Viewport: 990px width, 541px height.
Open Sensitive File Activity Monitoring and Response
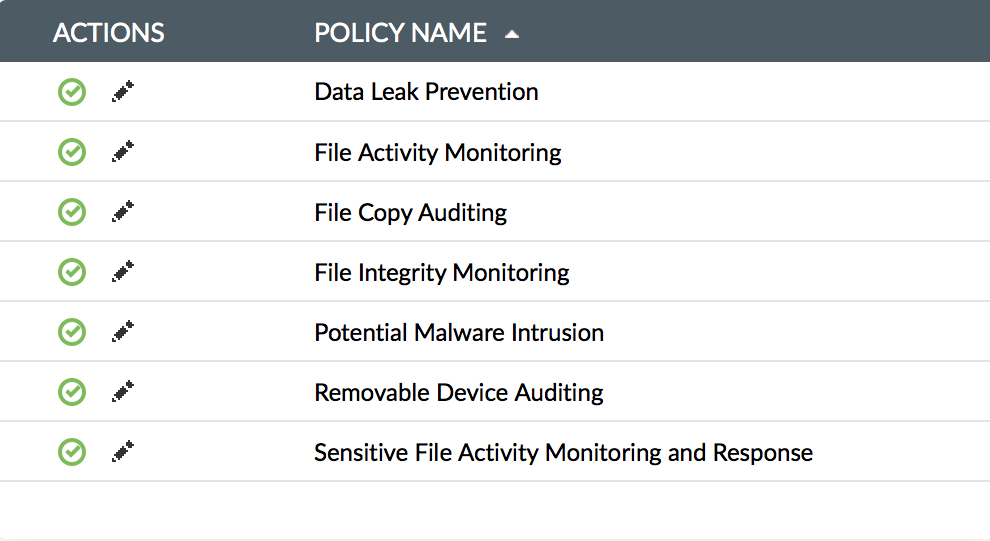click(x=563, y=452)
